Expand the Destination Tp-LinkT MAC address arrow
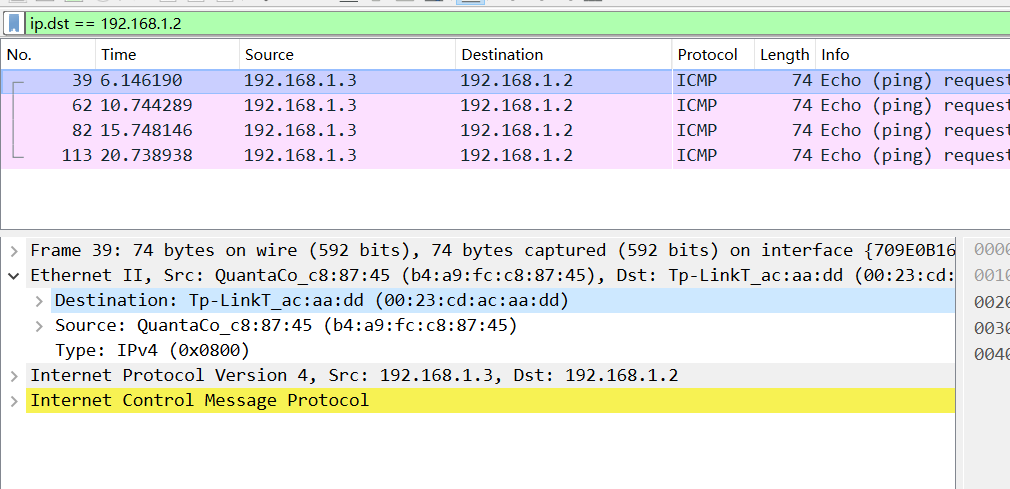 (x=38, y=300)
